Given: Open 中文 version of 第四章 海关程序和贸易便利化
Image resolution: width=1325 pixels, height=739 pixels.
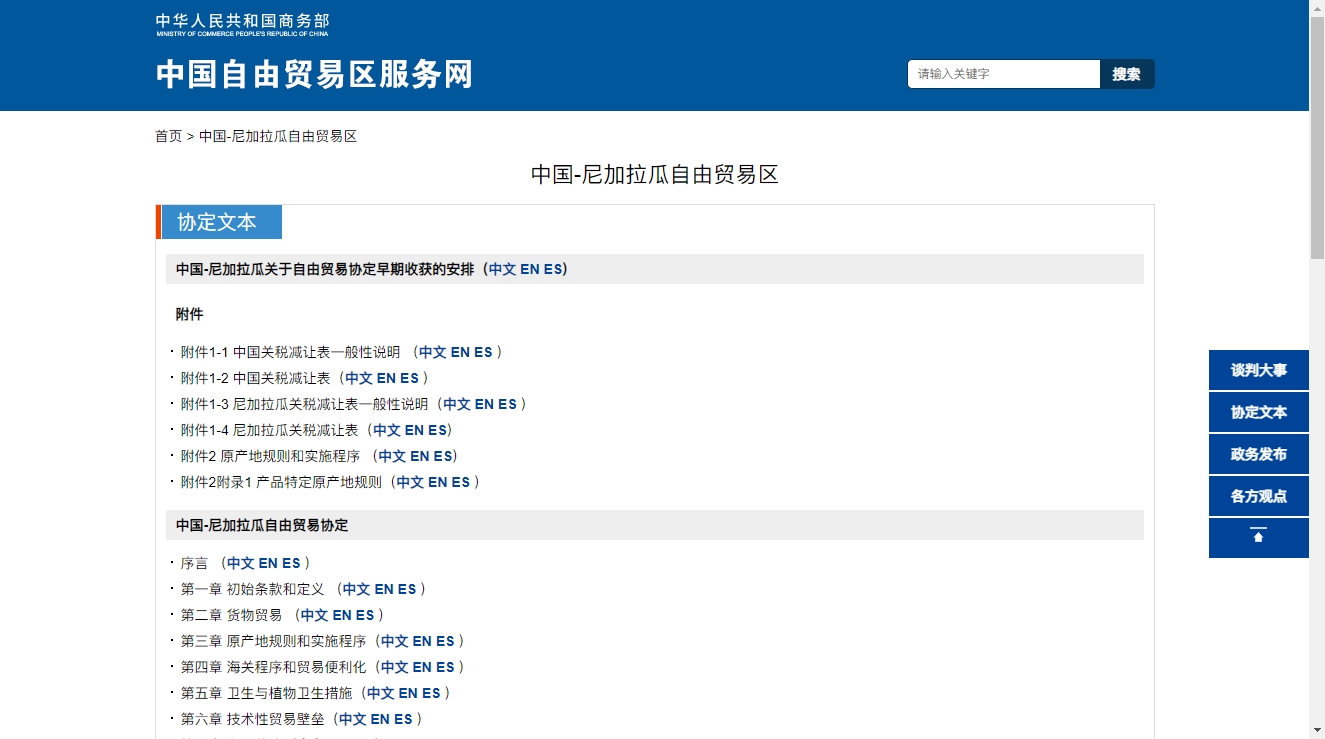Looking at the screenshot, I should (394, 667).
